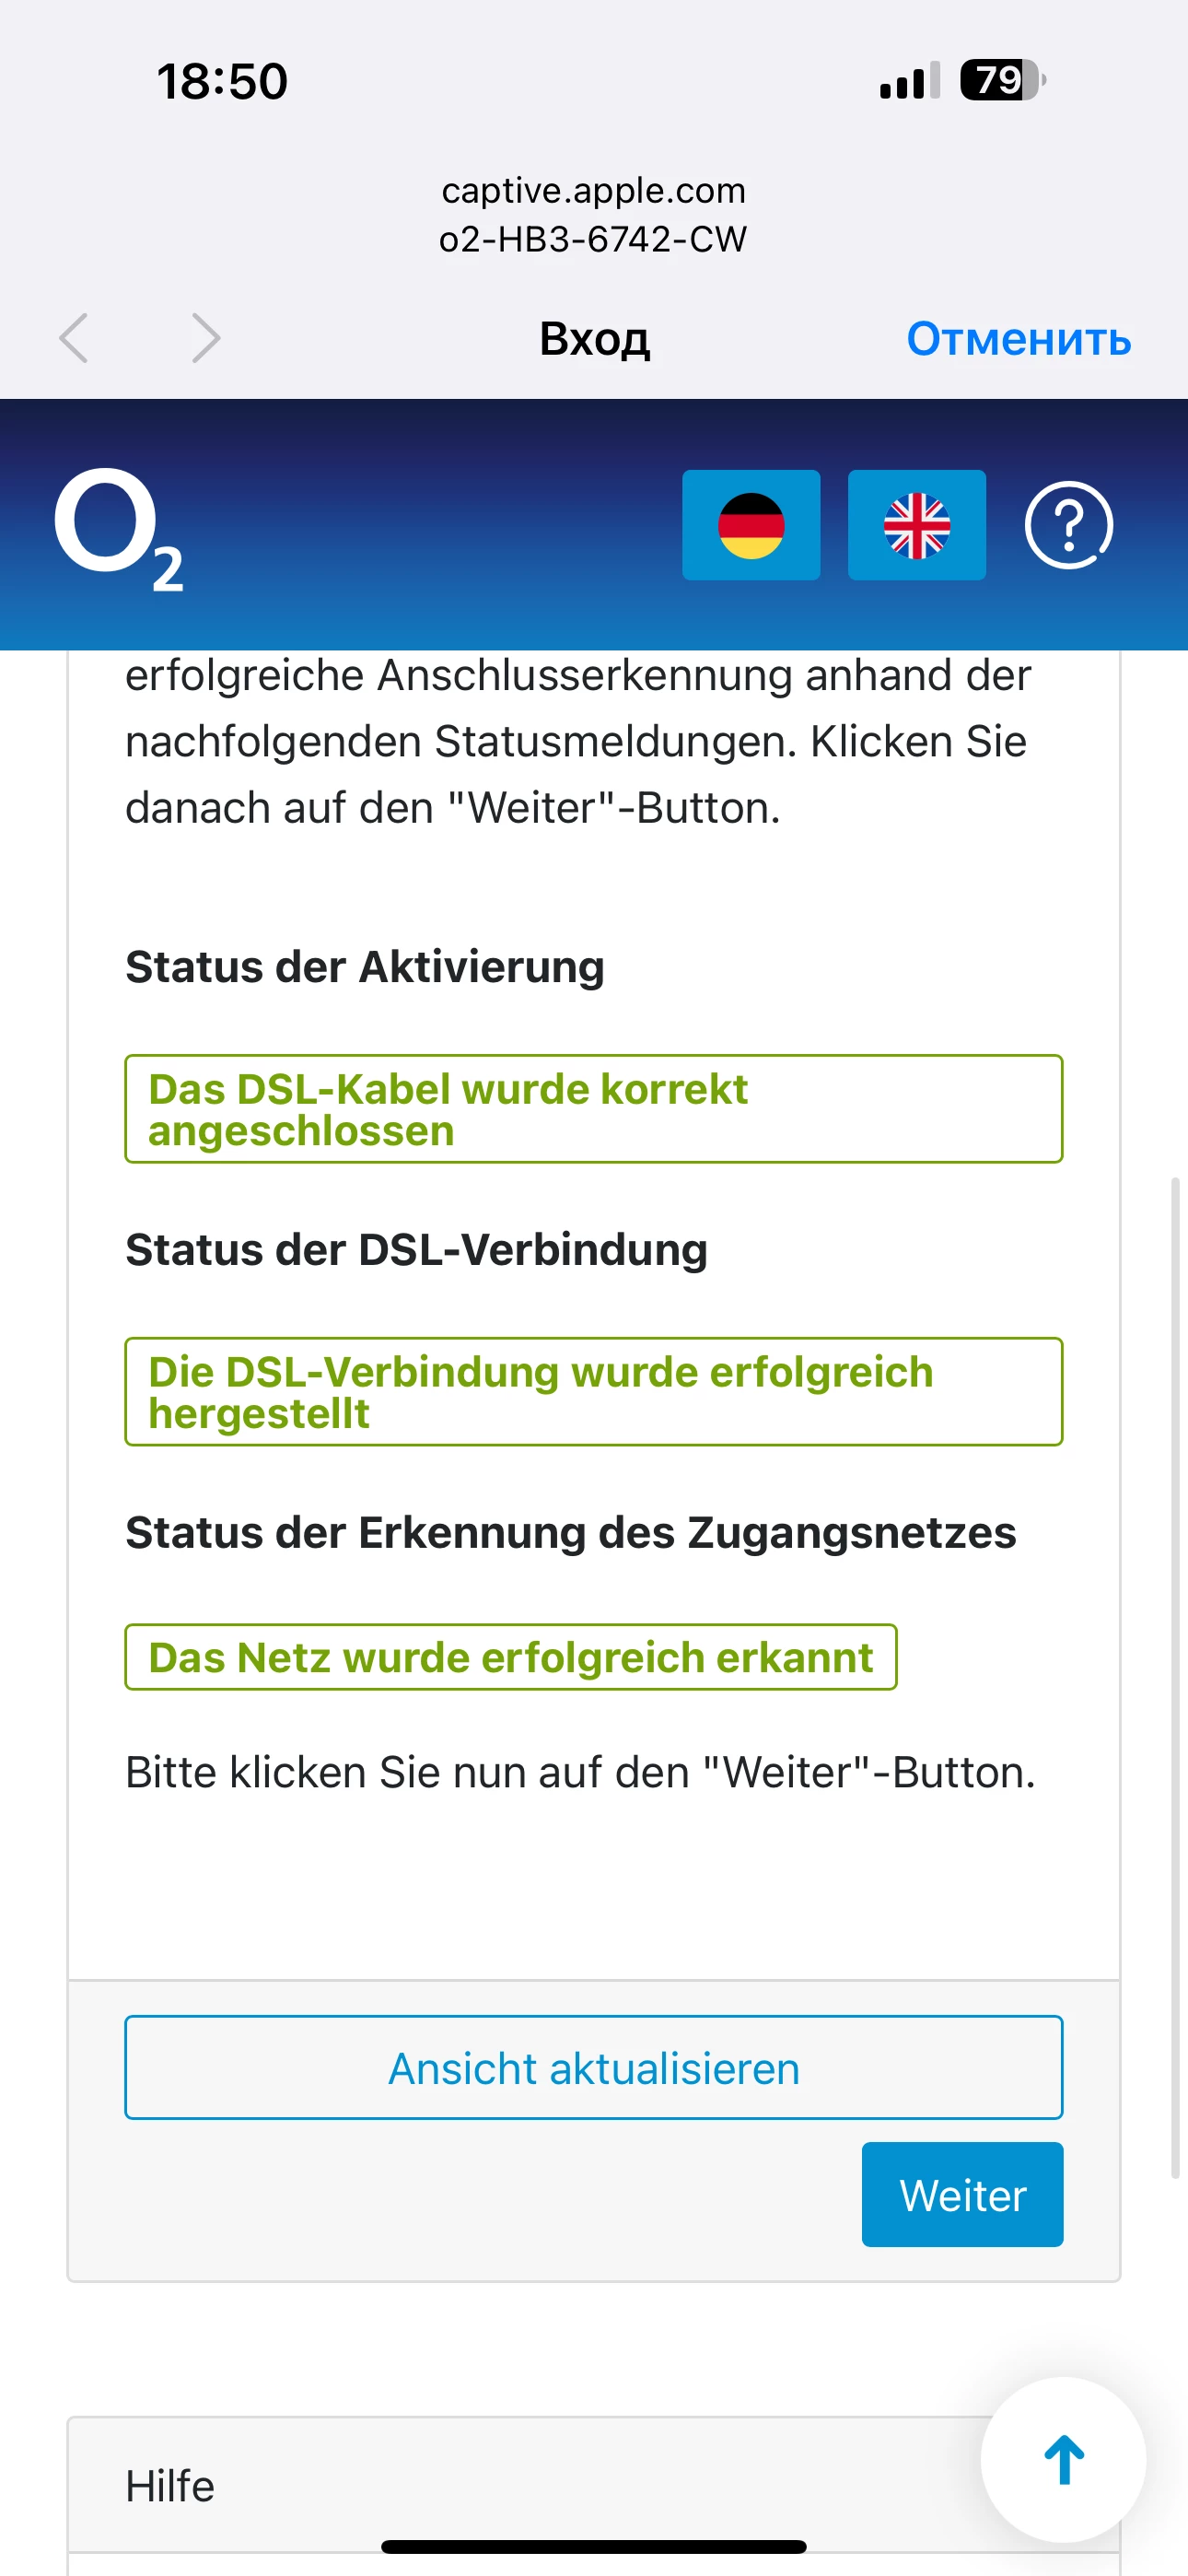Go forward using the right navigation arrow

(x=205, y=339)
